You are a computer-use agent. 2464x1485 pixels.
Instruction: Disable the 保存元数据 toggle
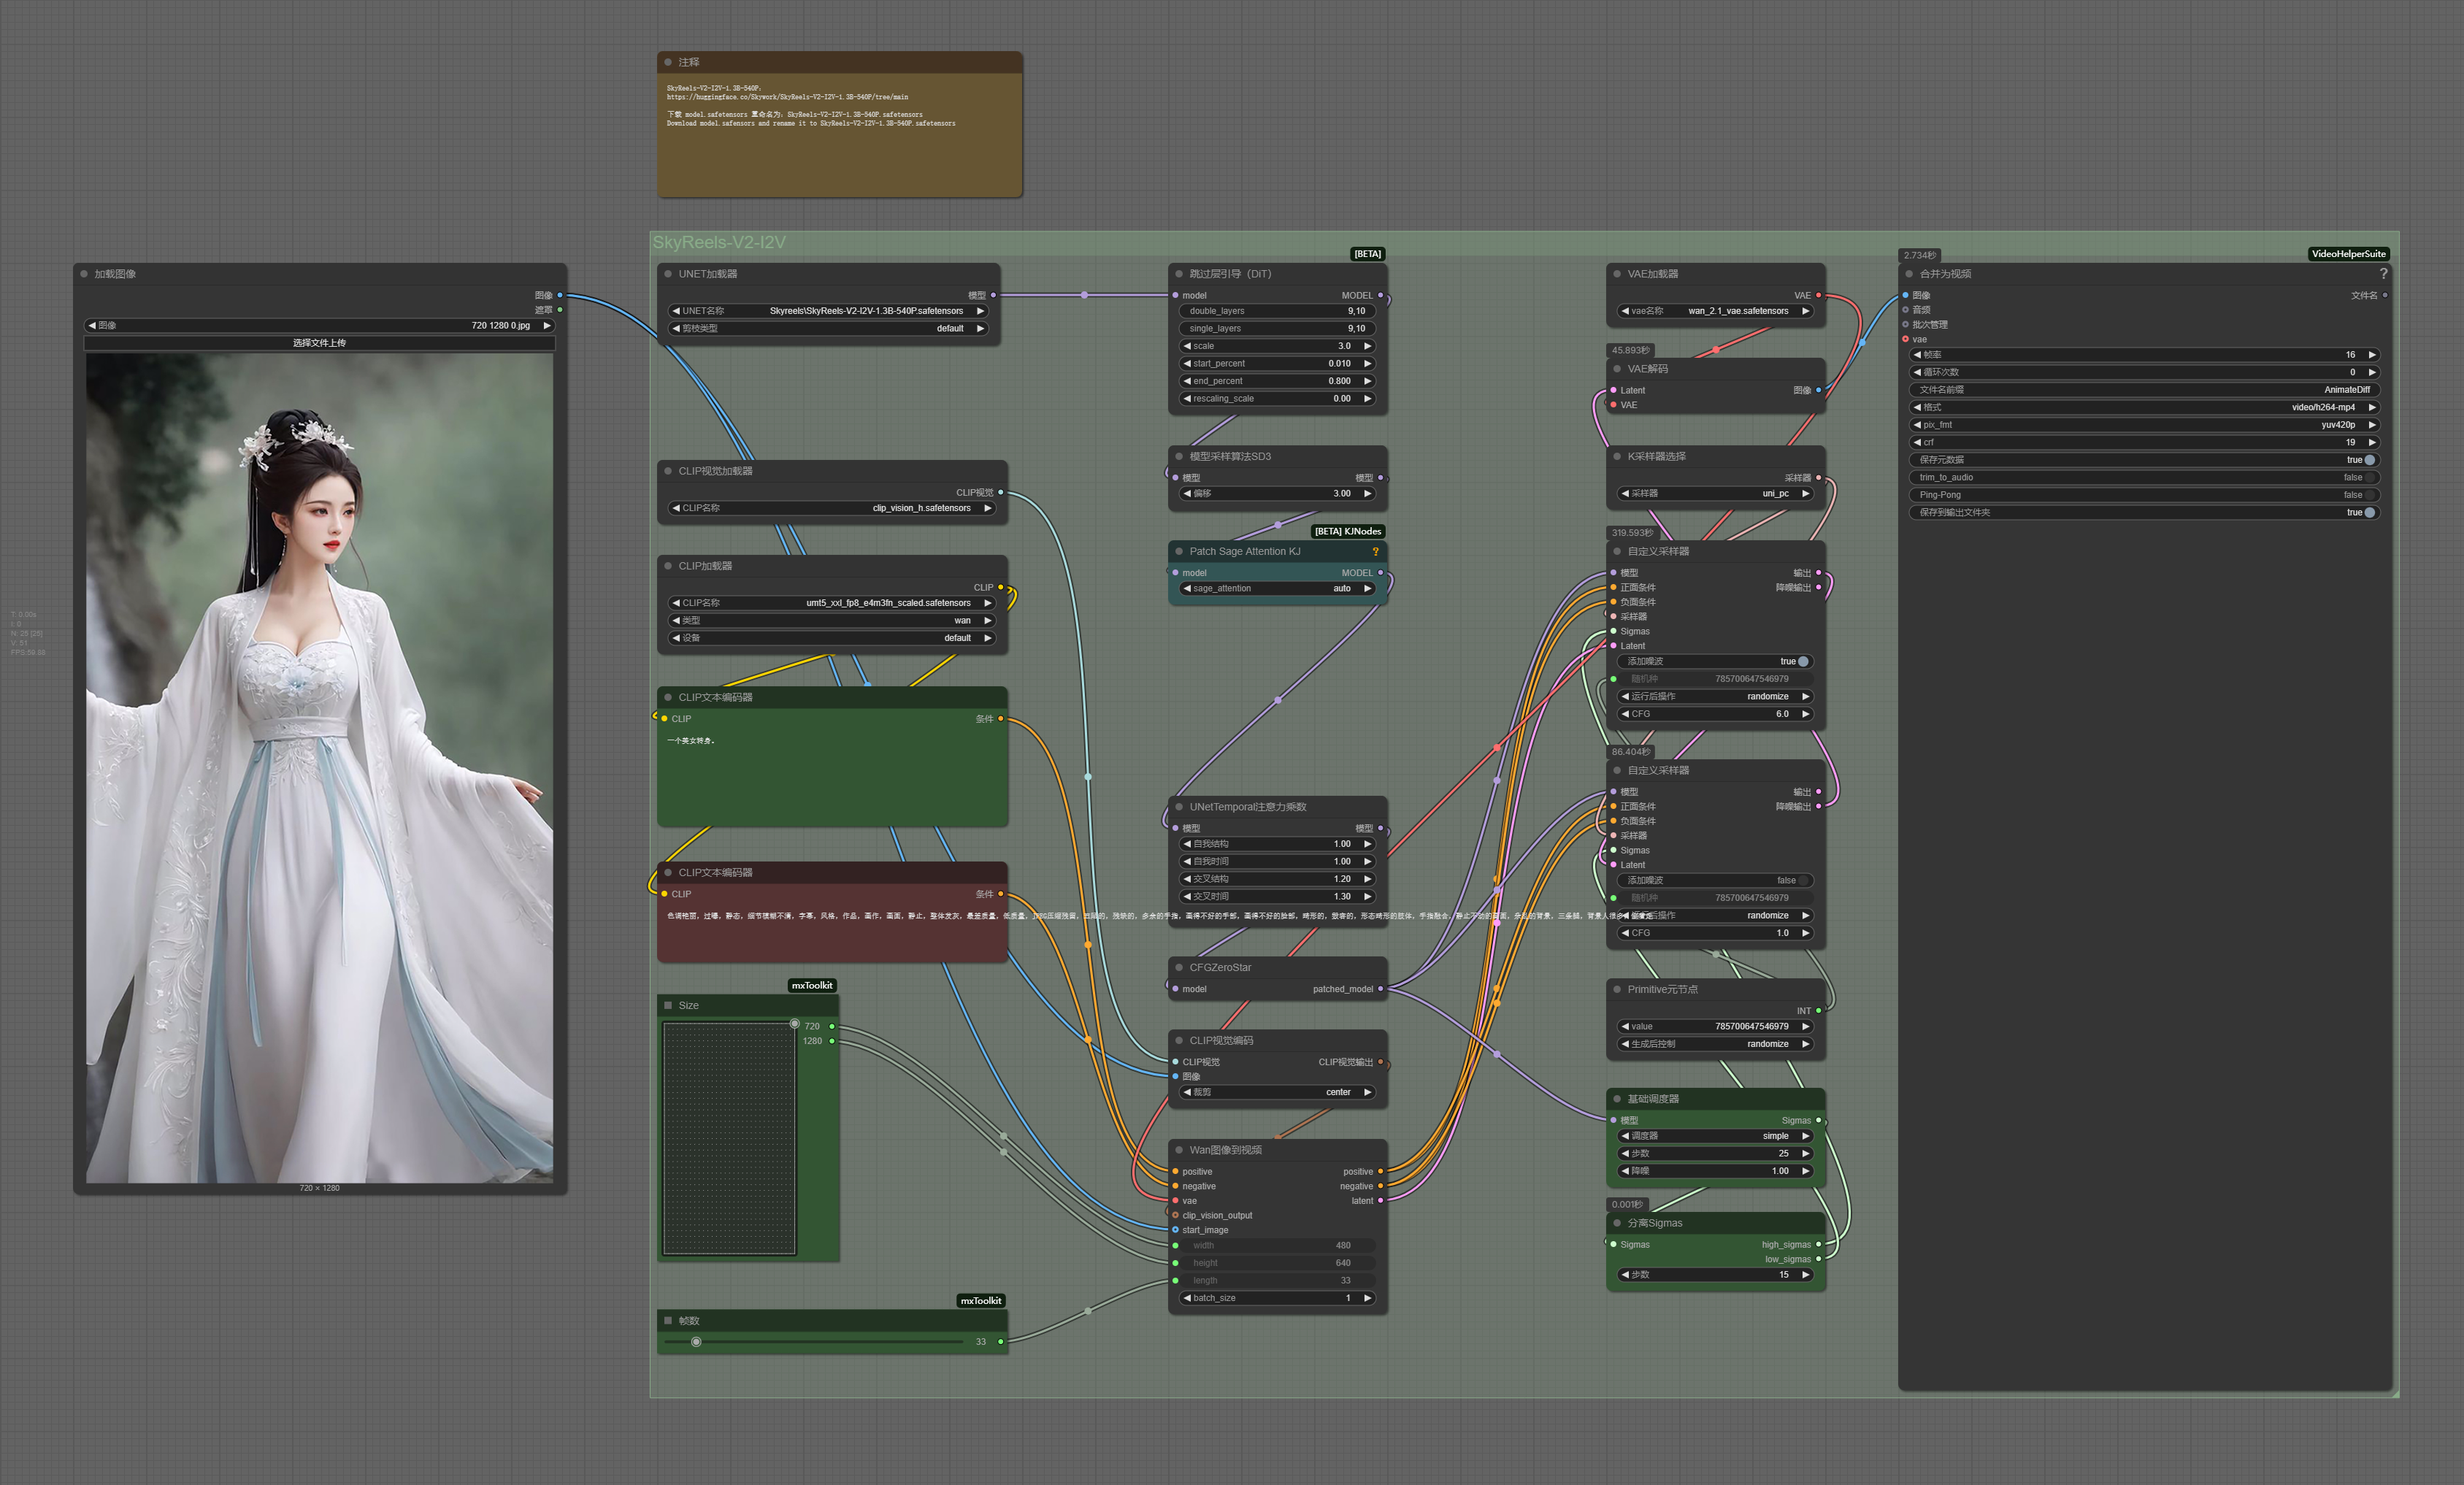coord(2368,460)
